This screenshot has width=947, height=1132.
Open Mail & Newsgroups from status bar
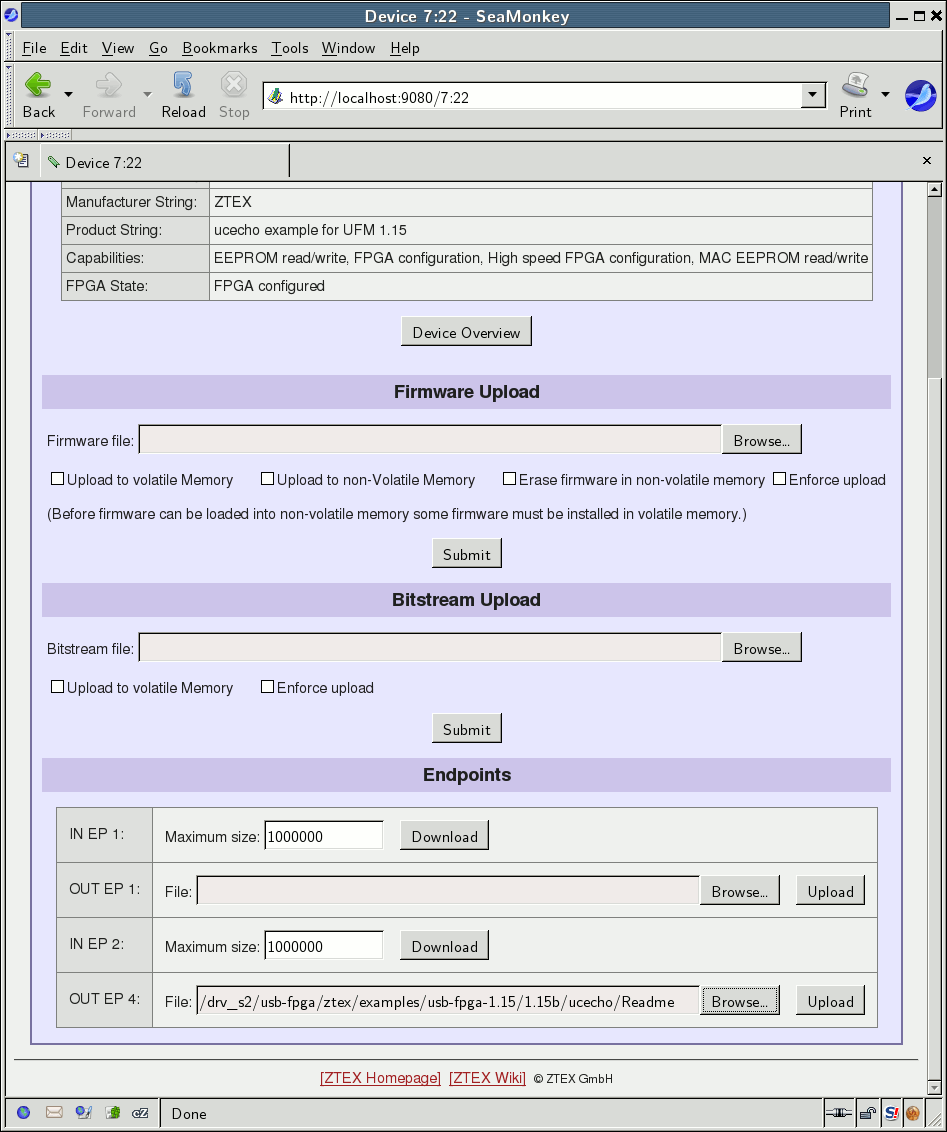pos(54,1112)
